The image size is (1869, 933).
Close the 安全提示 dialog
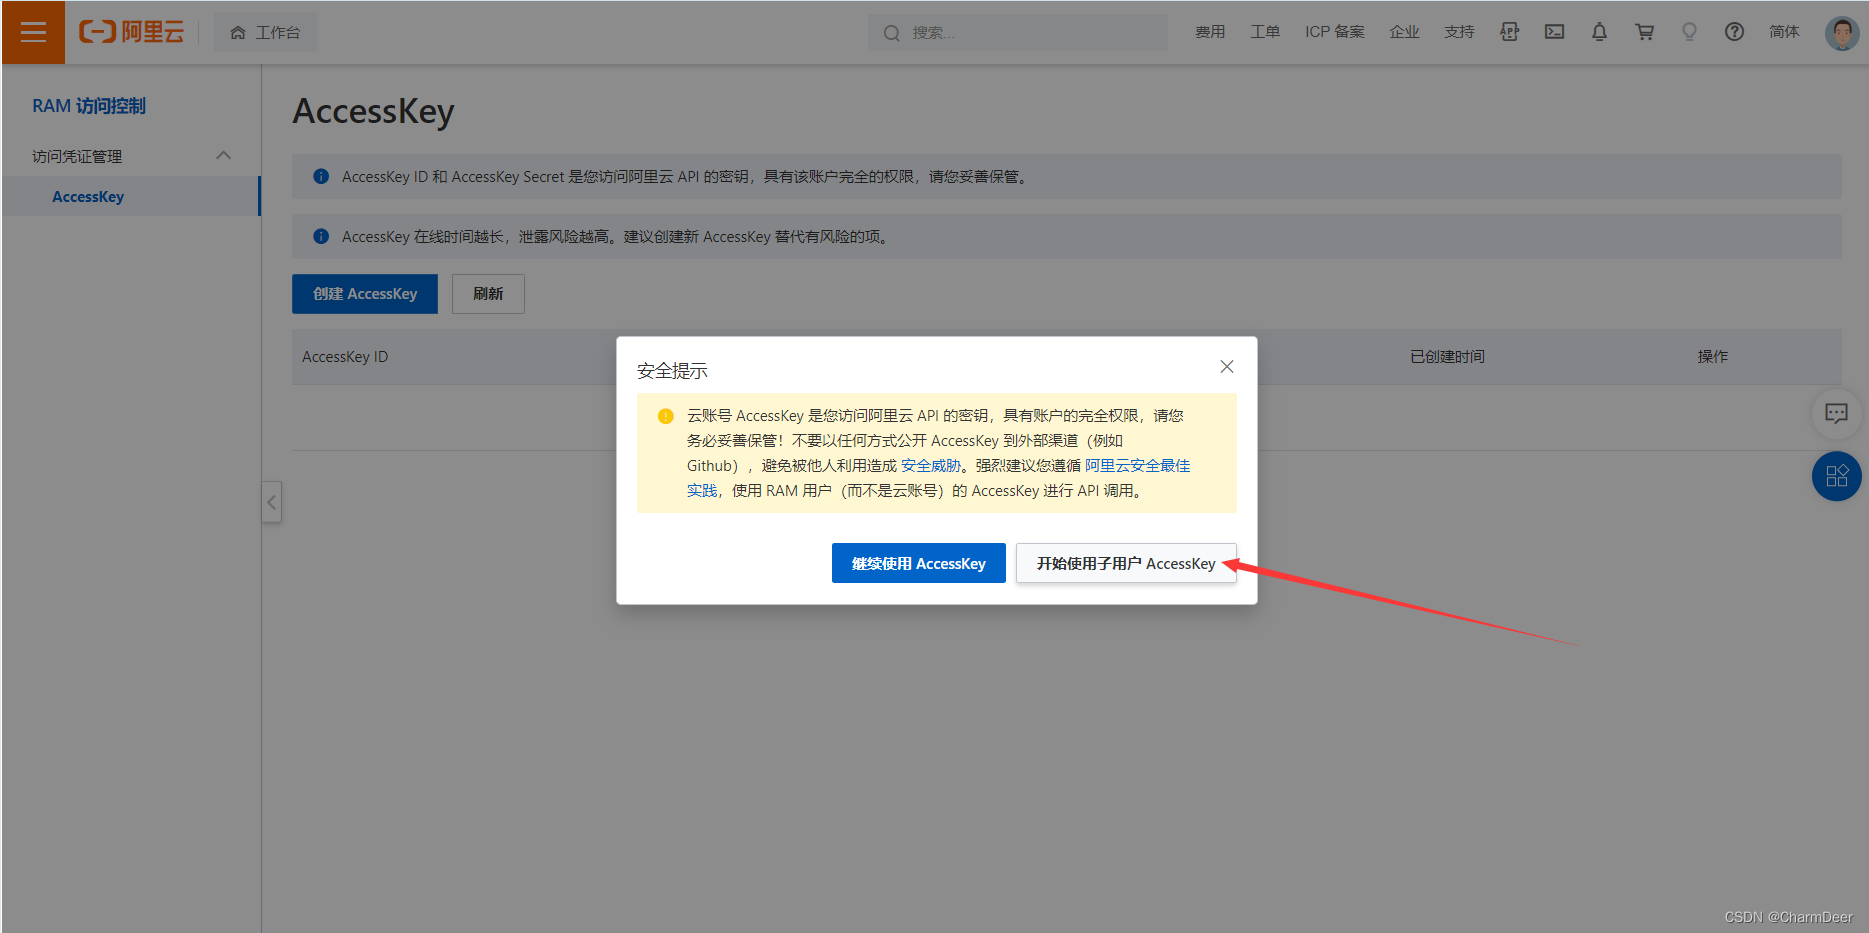[x=1227, y=367]
